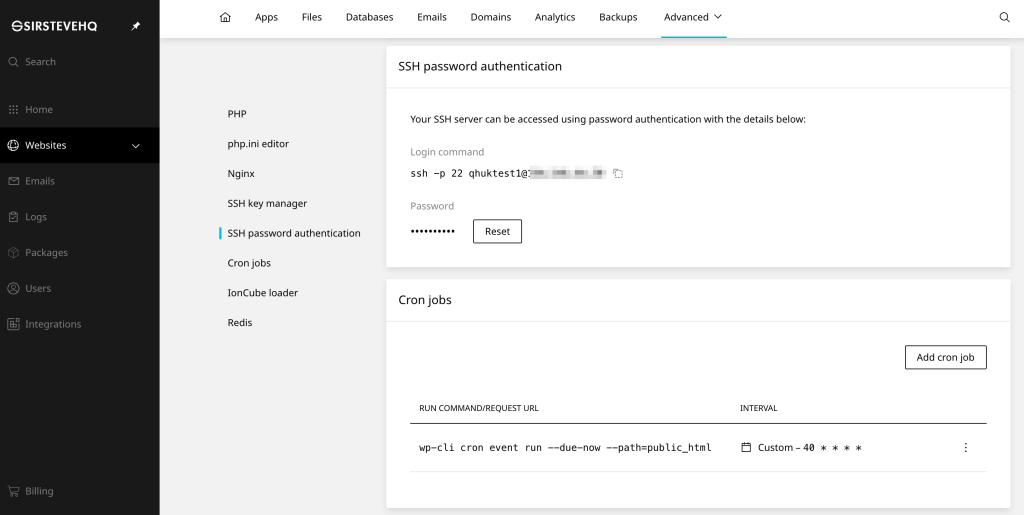The image size is (1024, 515).
Task: Click the pin icon beside the logo
Action: pos(136,26)
